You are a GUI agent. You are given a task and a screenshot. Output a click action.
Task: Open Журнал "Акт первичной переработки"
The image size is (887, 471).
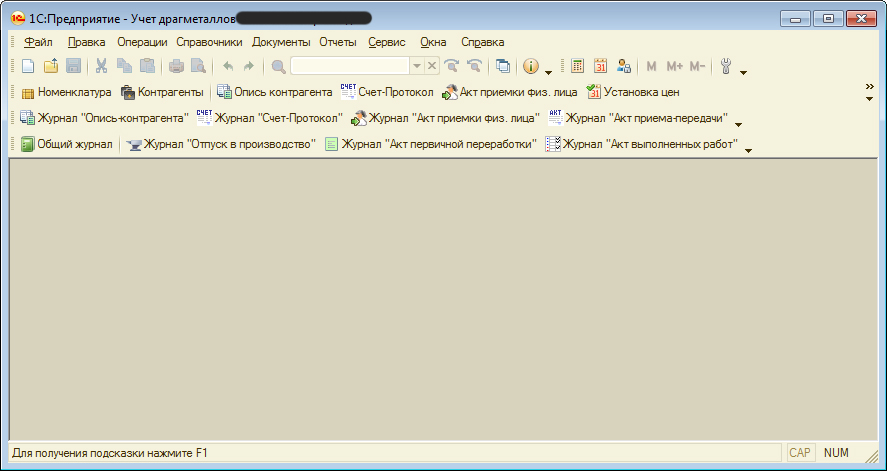click(431, 144)
